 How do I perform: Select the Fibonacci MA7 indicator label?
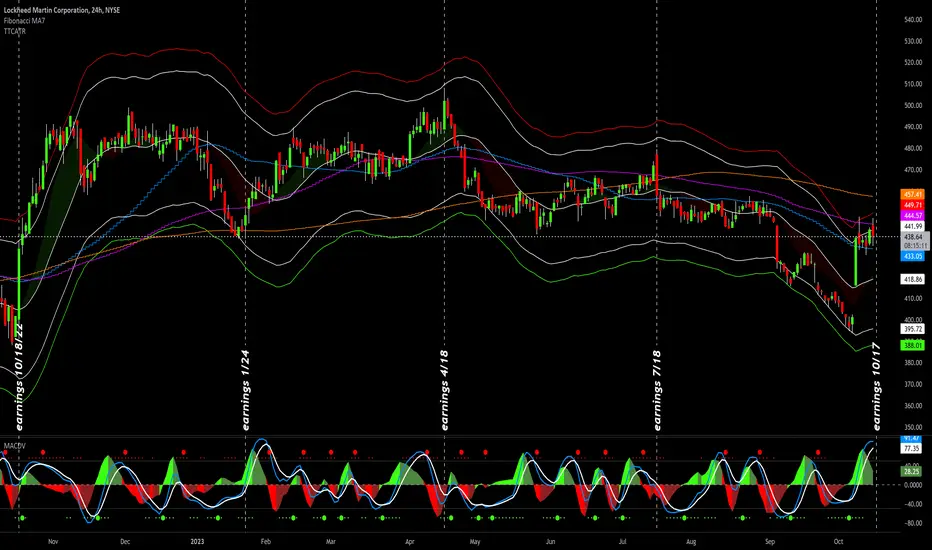click(x=24, y=21)
